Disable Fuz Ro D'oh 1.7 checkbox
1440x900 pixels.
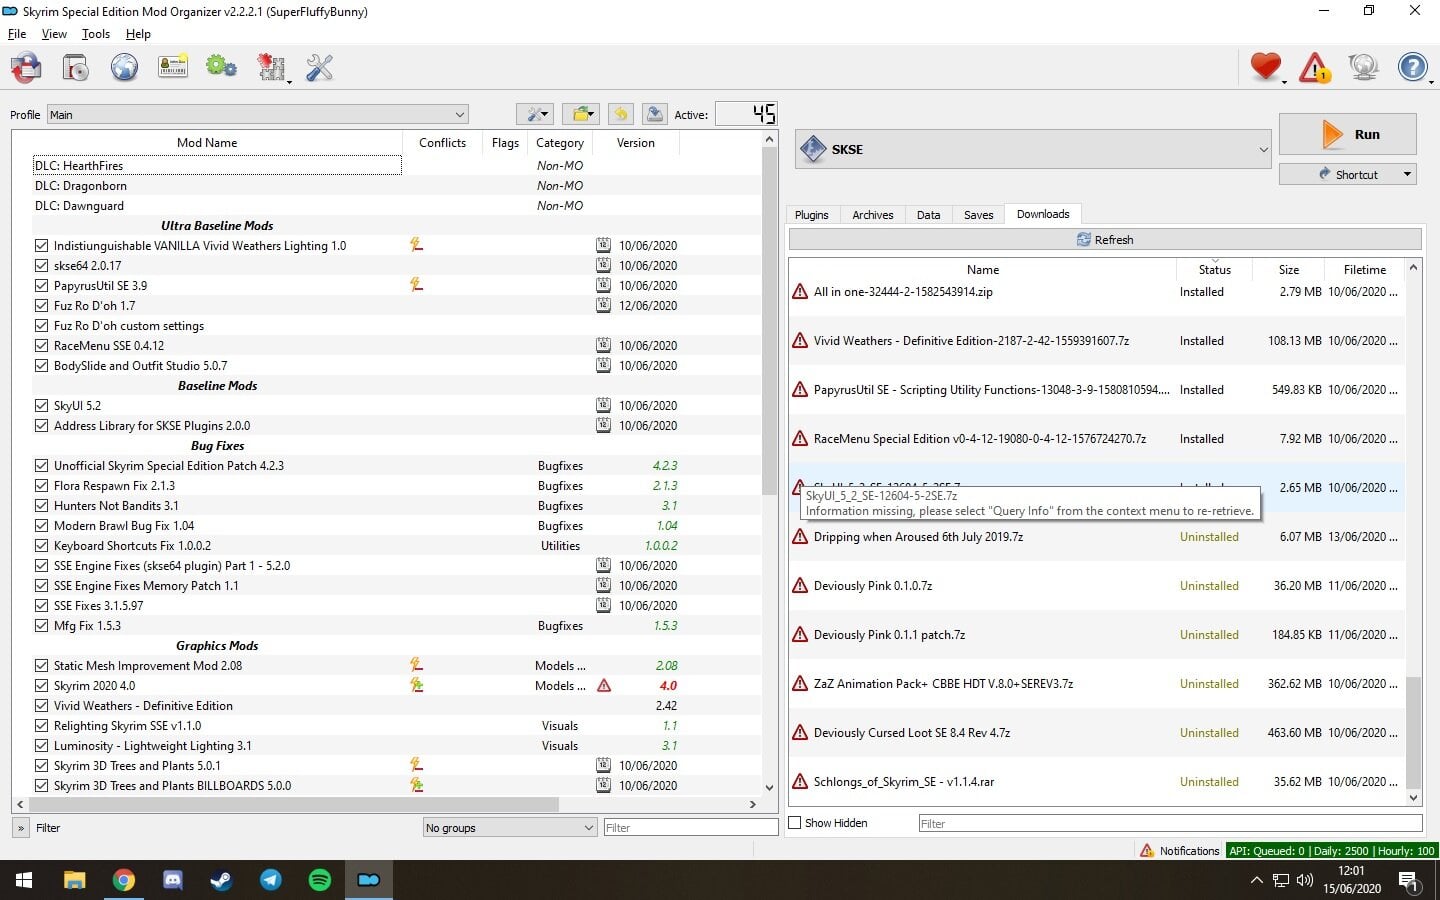click(x=41, y=306)
